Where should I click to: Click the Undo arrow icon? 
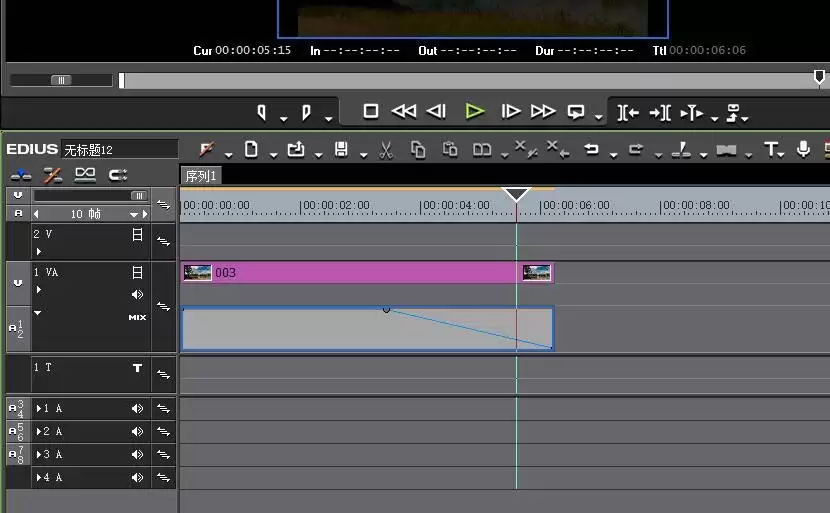click(x=591, y=149)
